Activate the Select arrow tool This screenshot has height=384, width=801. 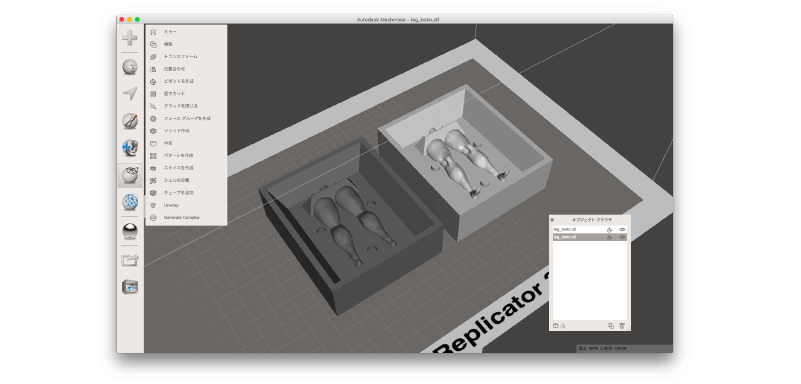click(130, 93)
